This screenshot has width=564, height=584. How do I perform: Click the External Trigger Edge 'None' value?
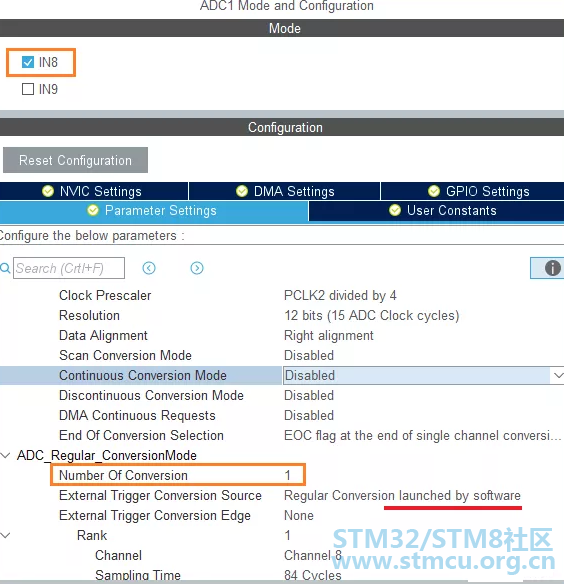point(299,515)
